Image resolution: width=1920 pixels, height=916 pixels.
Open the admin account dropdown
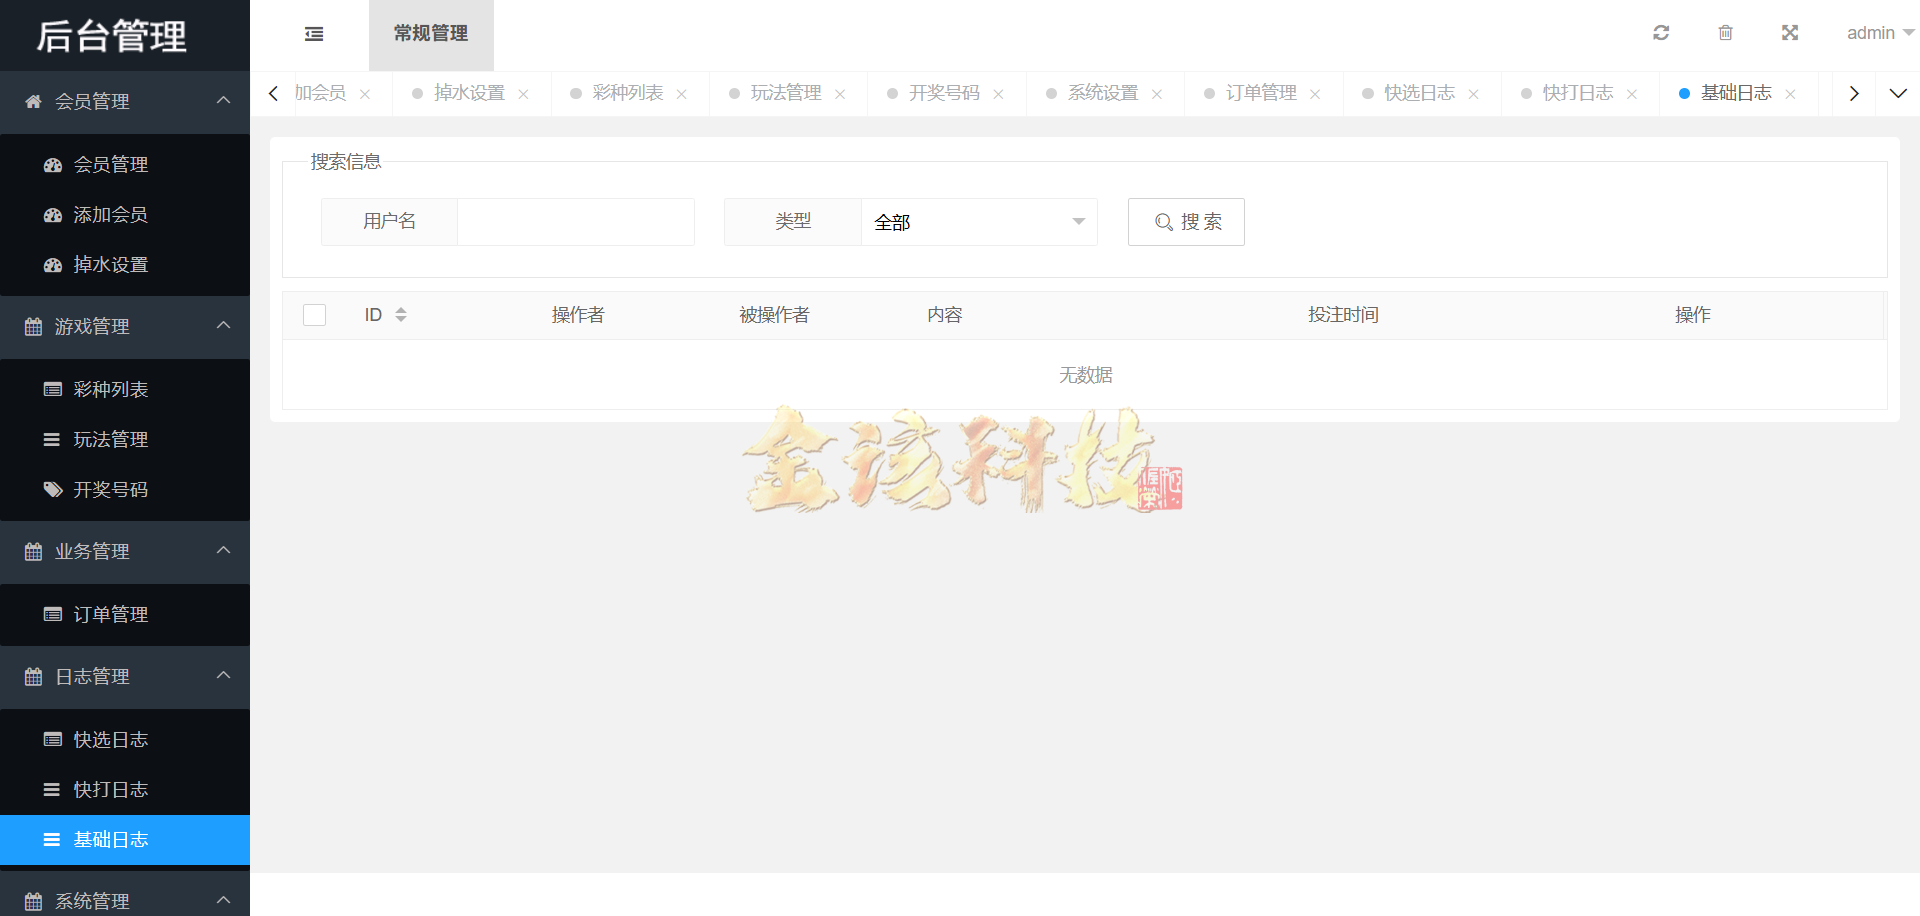pos(1879,32)
